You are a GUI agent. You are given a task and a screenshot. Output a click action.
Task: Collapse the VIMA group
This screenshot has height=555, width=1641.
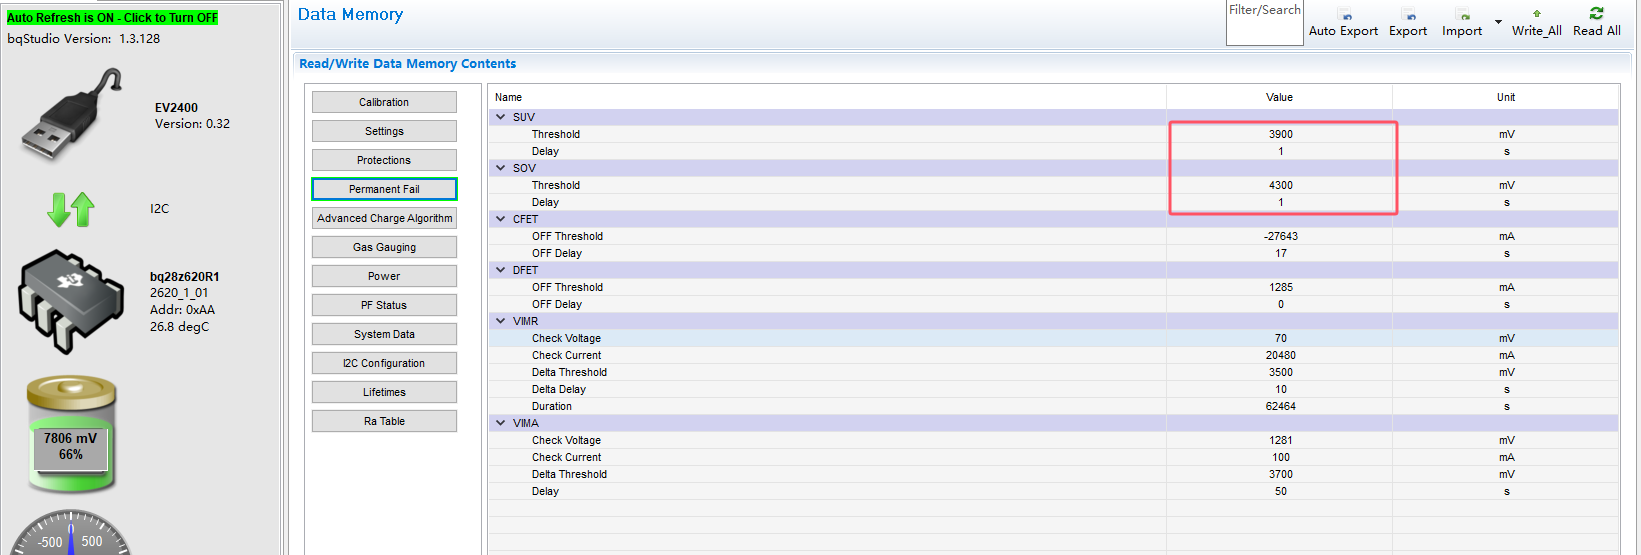tap(501, 423)
